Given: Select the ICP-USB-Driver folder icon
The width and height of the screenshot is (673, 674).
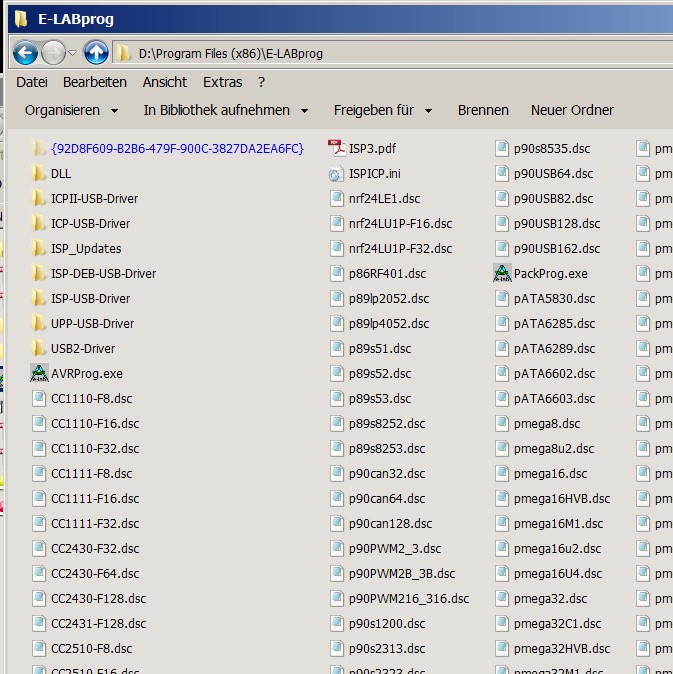Looking at the screenshot, I should (39, 224).
